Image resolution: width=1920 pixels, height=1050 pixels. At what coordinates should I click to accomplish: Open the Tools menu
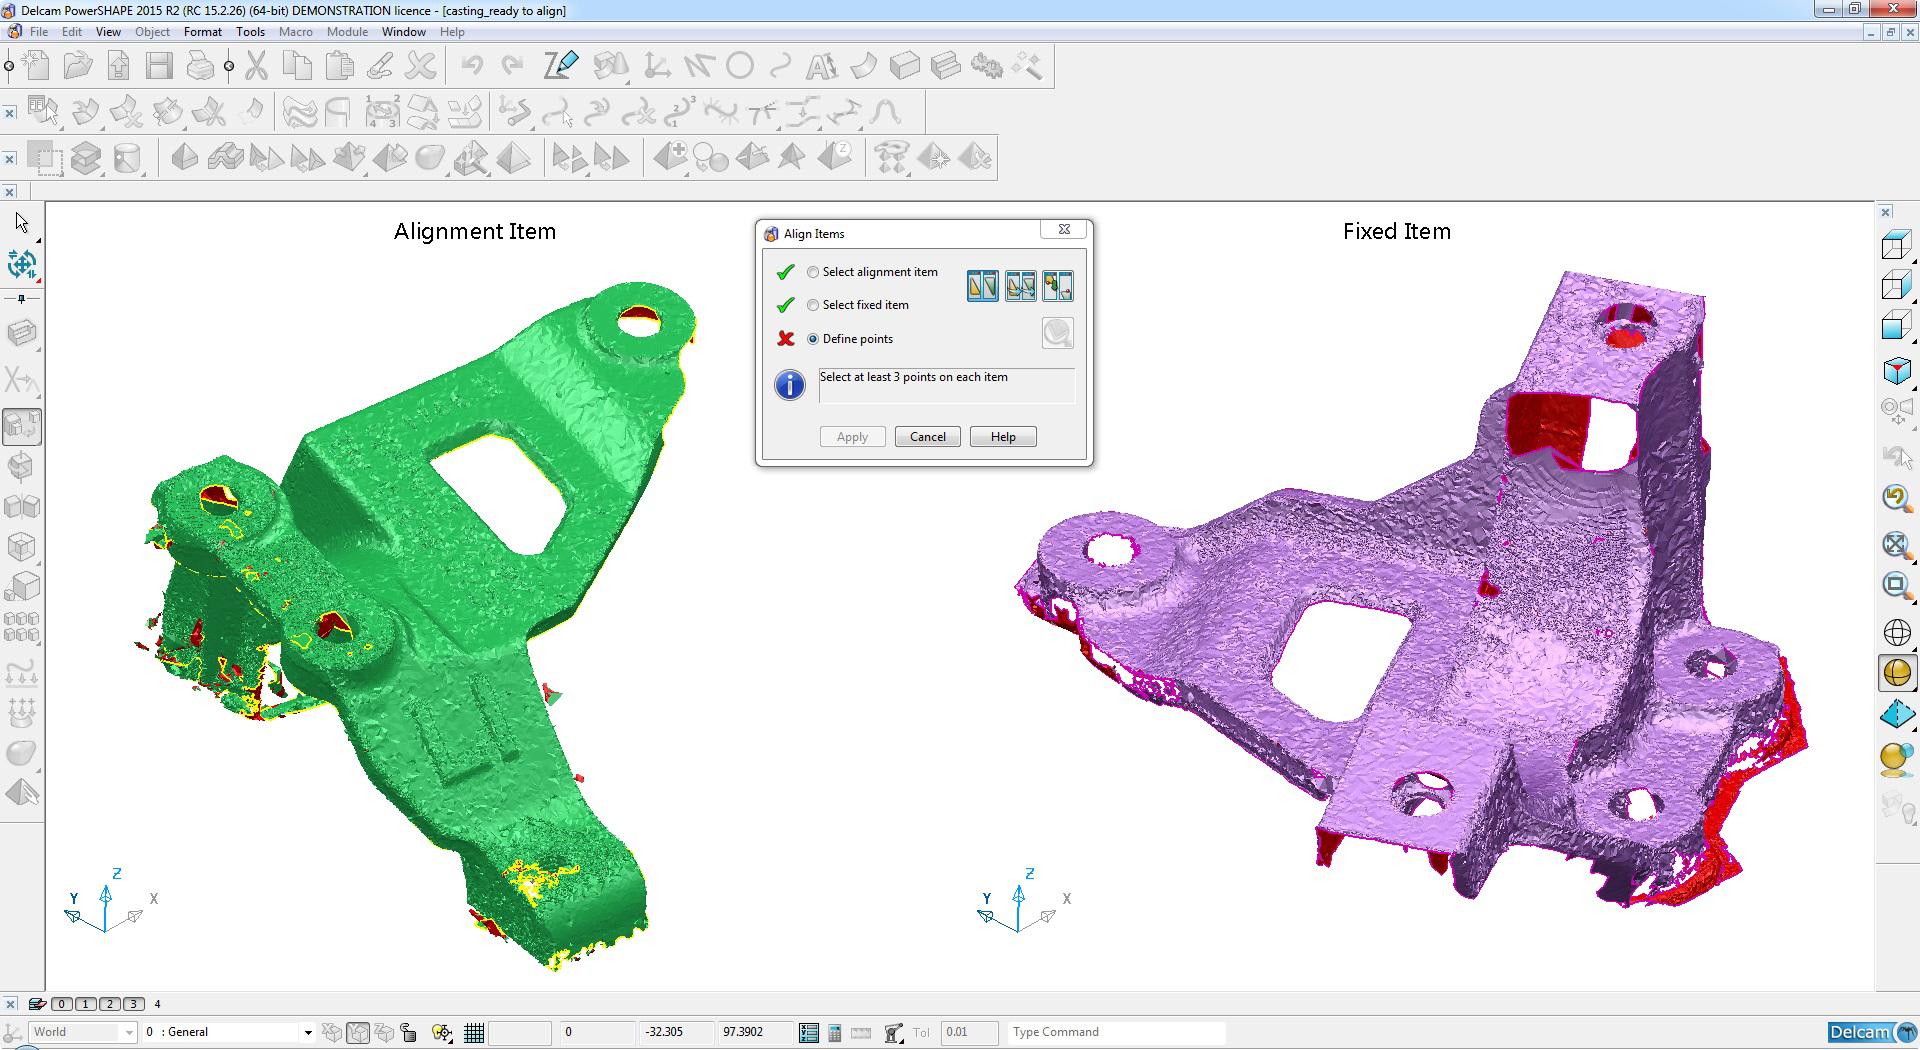pyautogui.click(x=250, y=32)
